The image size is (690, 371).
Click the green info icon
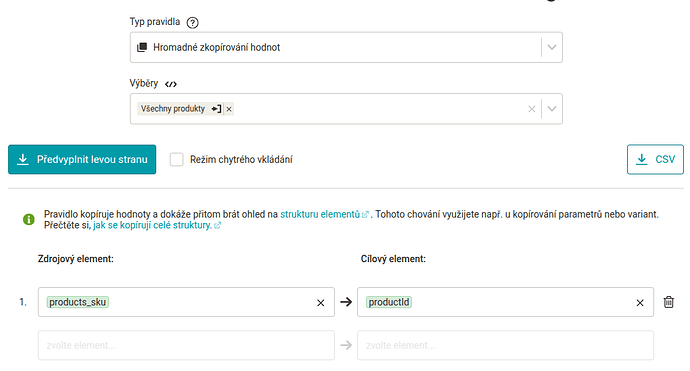[29, 219]
